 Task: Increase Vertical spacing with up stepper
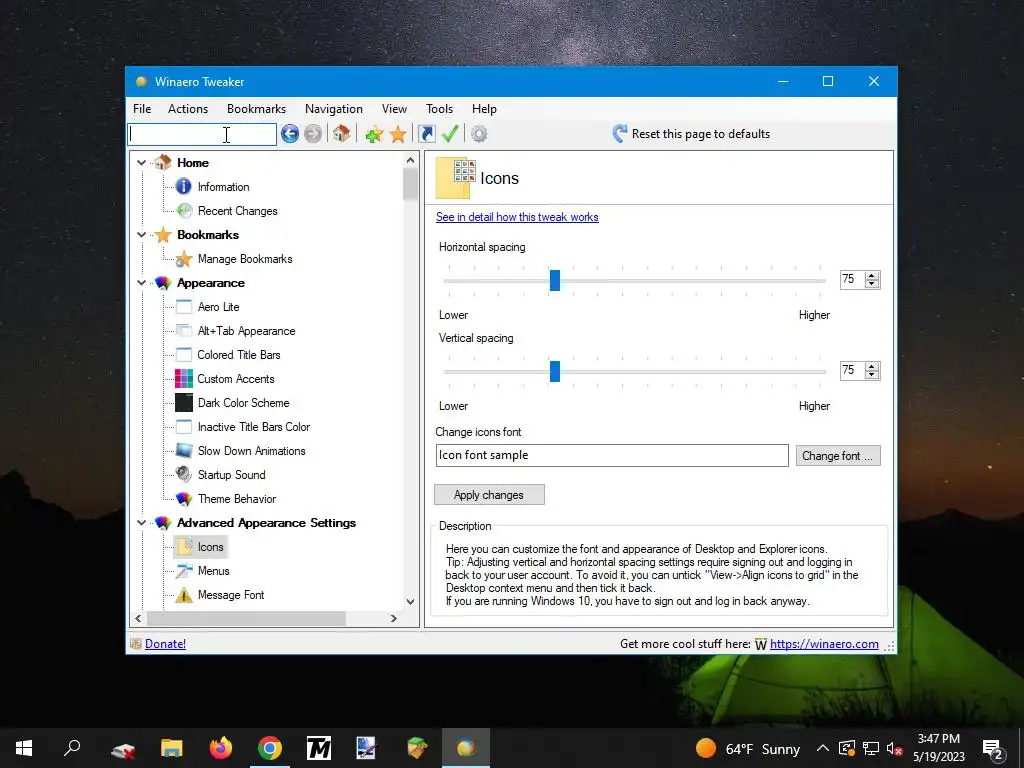(872, 366)
